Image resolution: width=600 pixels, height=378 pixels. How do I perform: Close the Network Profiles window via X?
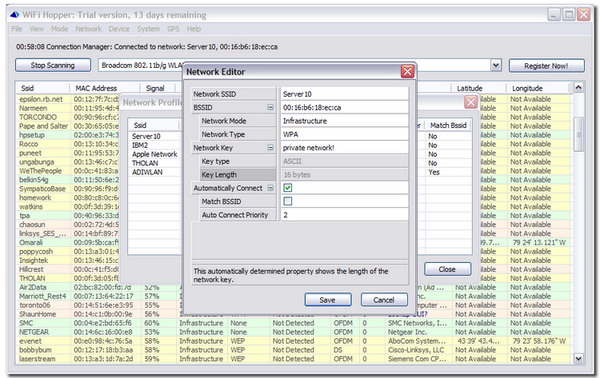(470, 102)
